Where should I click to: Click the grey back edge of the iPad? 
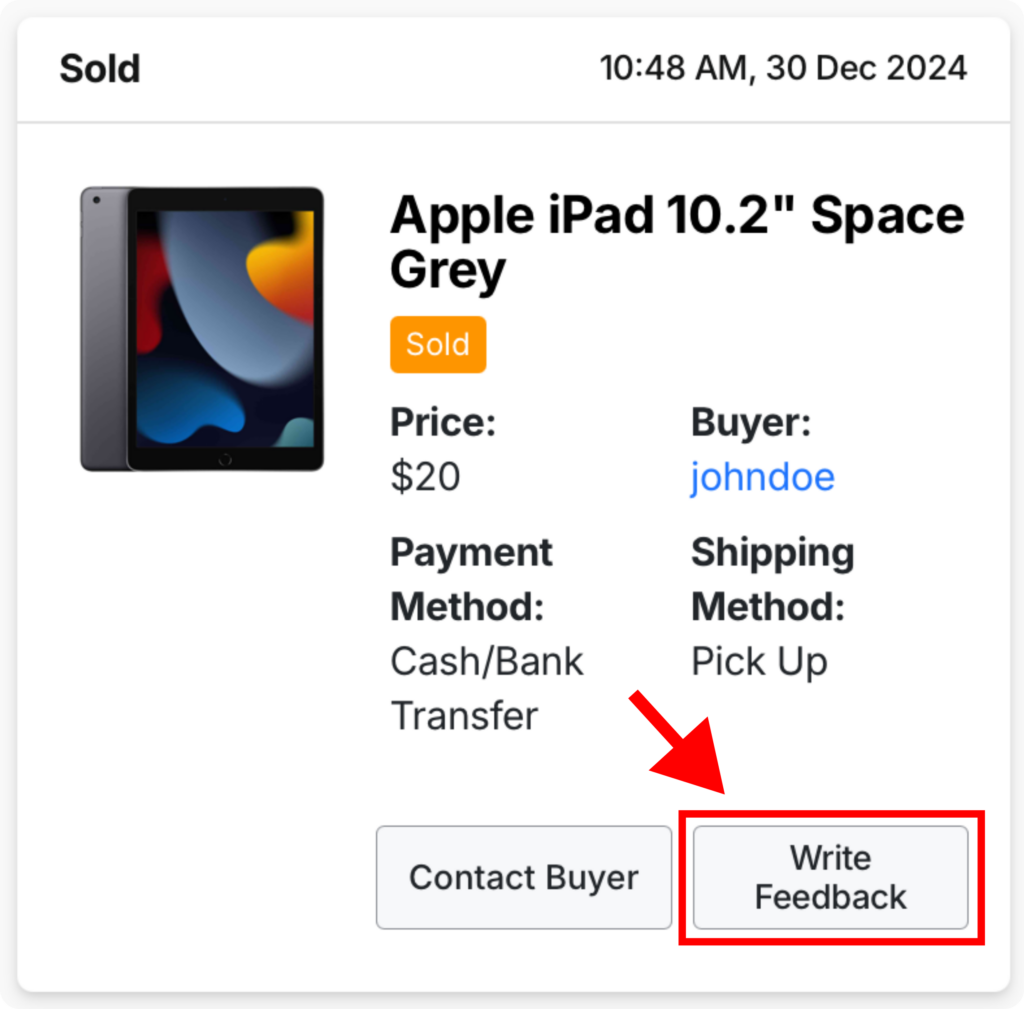click(x=103, y=328)
